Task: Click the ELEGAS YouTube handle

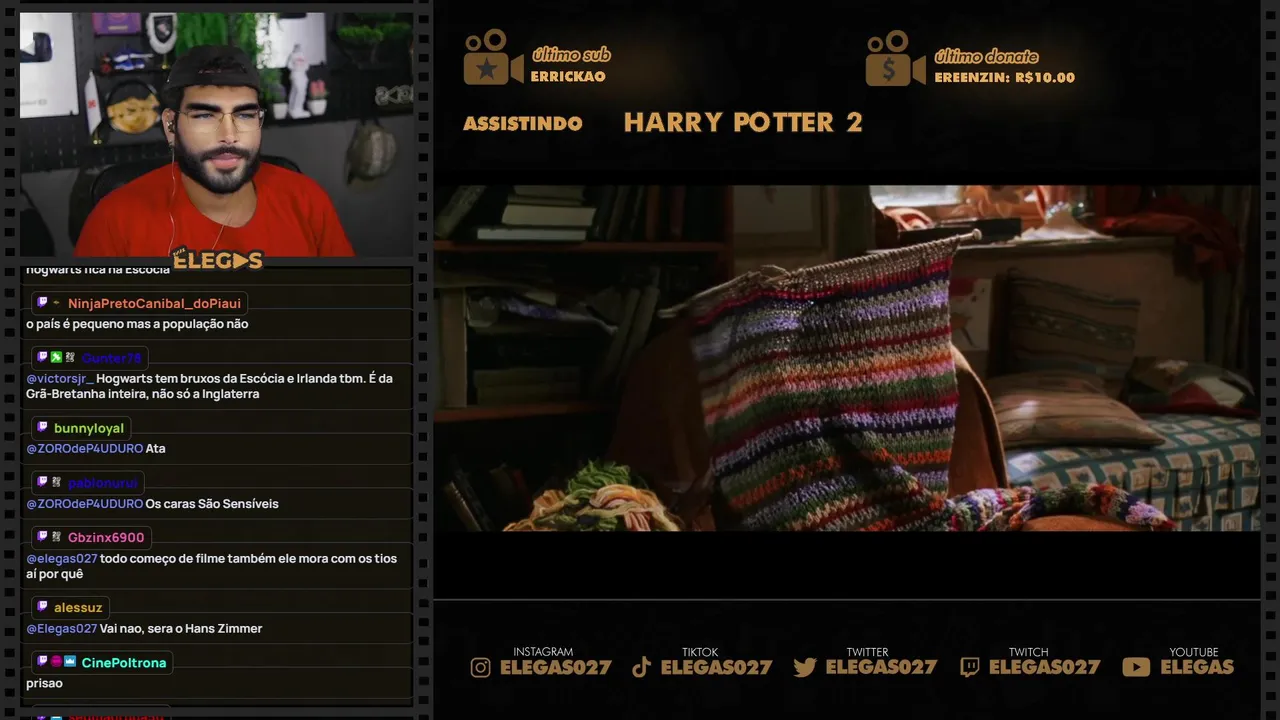Action: [x=1197, y=667]
